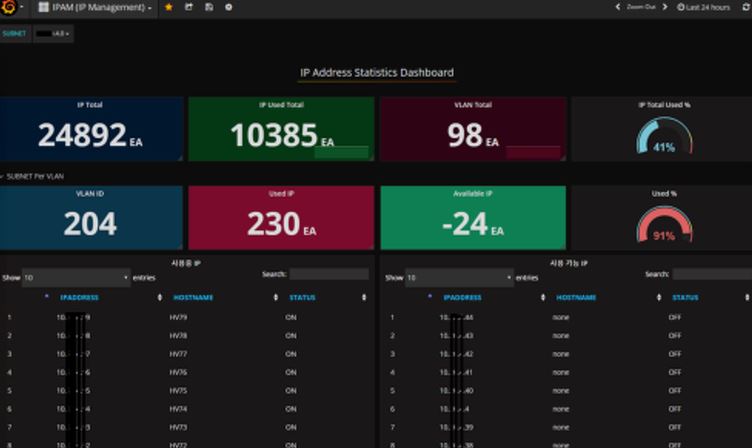This screenshot has height=448, width=752.
Task: Open the Grafana logo home menu
Action: pos(9,7)
